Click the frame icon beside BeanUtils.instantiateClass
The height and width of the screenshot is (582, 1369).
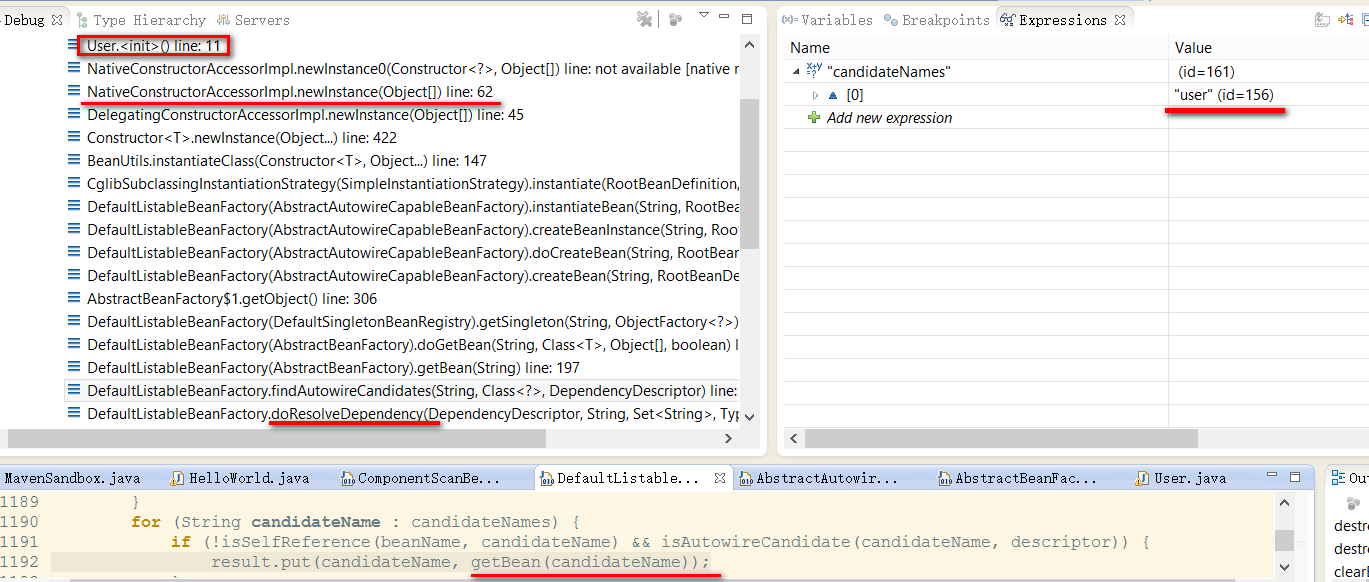[x=74, y=160]
